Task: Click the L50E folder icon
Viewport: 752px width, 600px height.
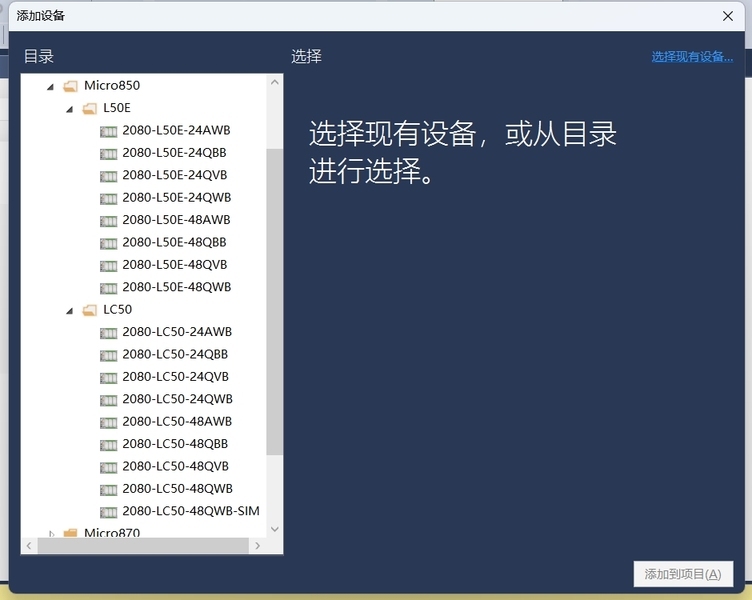Action: pyautogui.click(x=90, y=108)
